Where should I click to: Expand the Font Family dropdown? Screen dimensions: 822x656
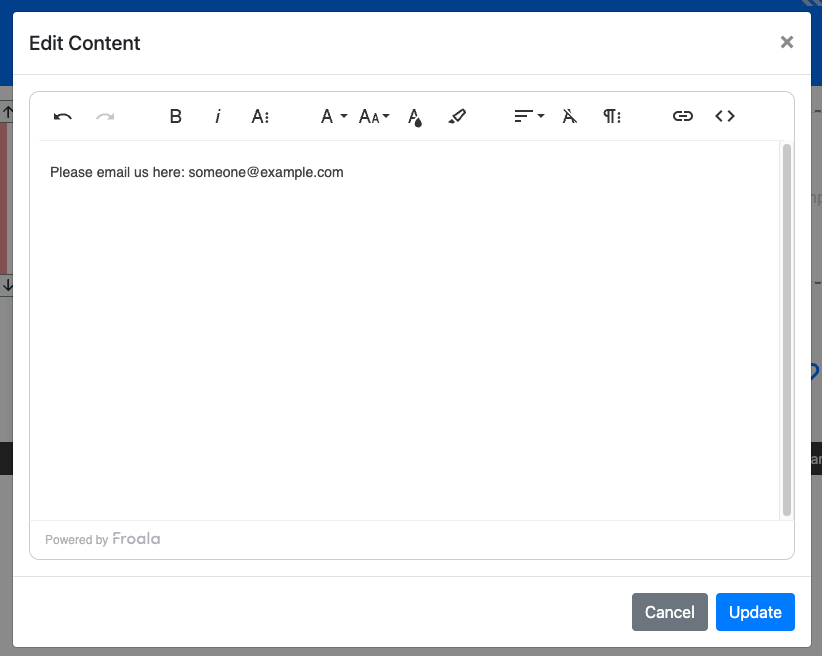333,116
